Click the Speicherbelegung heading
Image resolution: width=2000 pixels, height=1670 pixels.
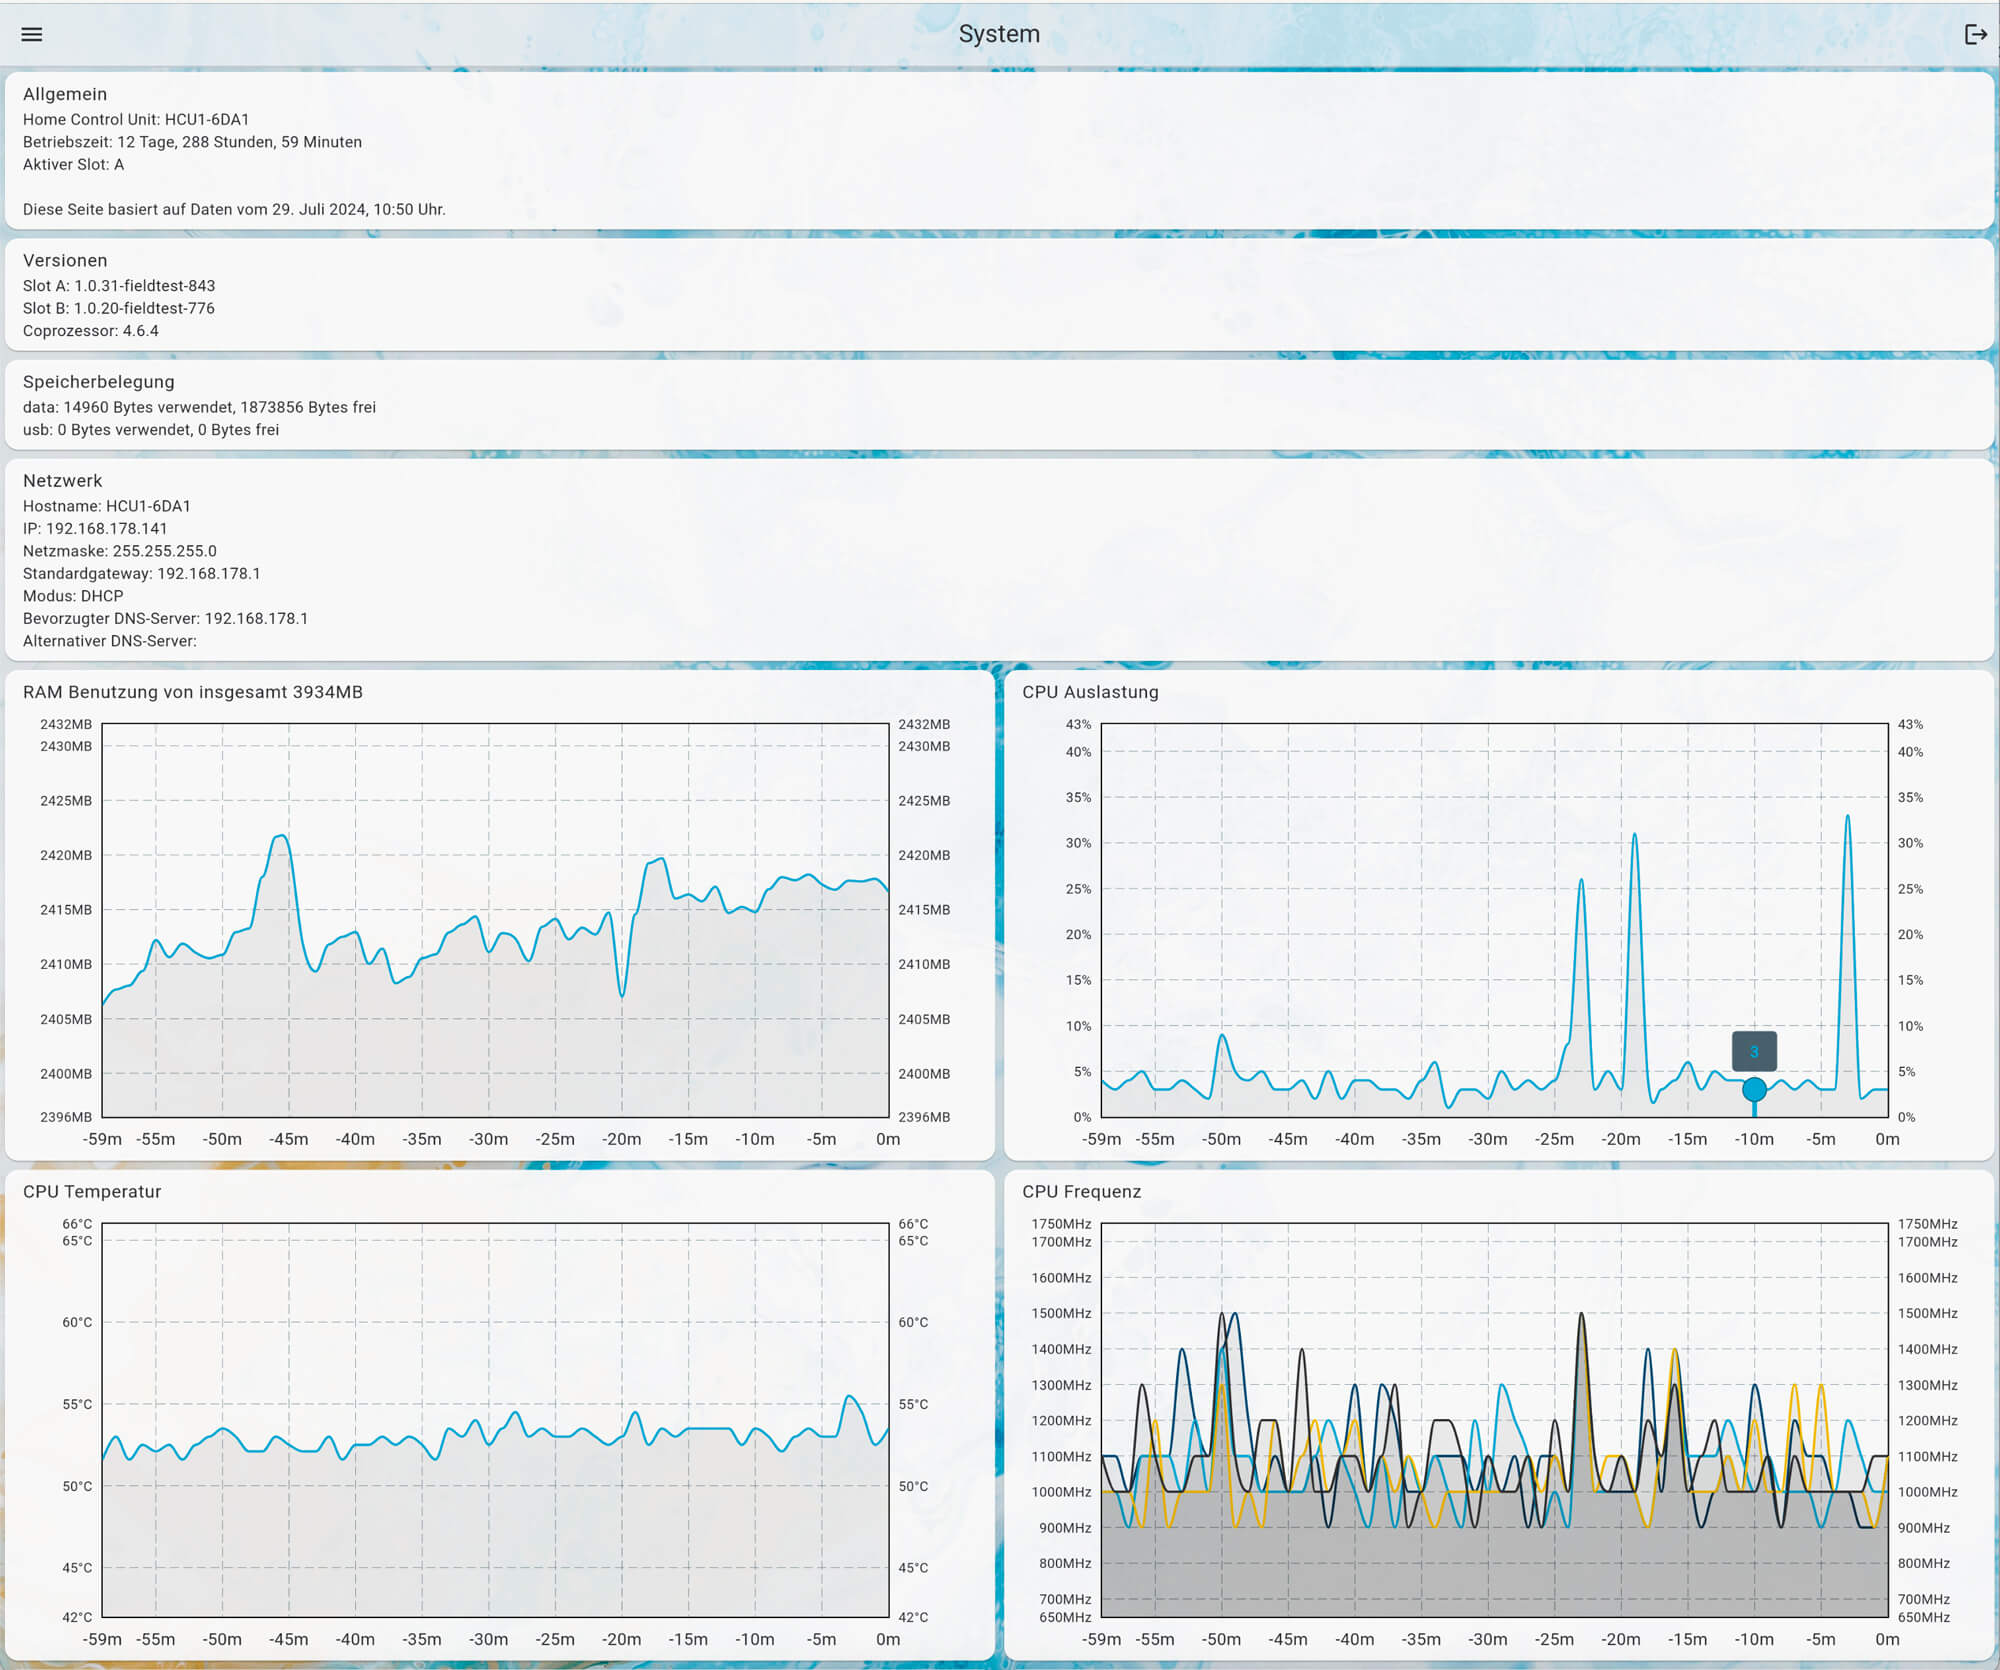99,382
